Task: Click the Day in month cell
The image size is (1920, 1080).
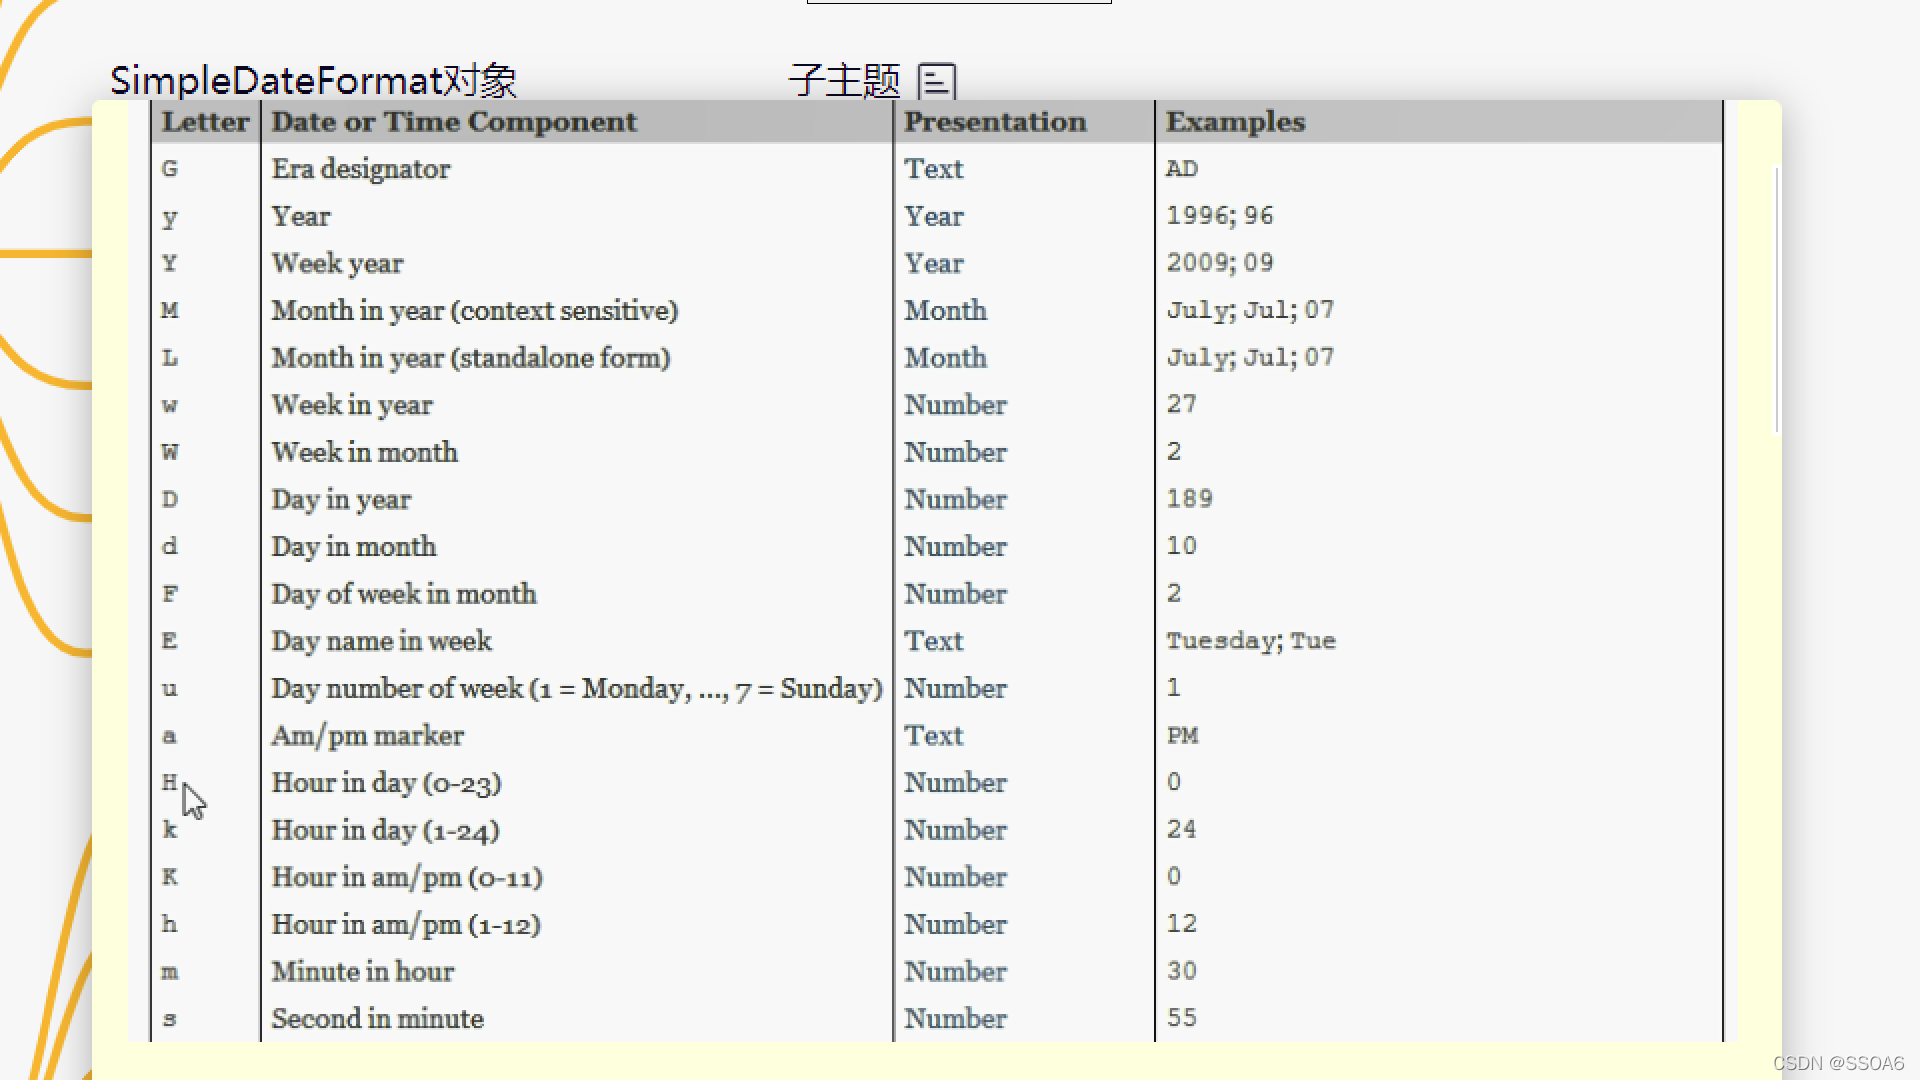Action: 354,547
